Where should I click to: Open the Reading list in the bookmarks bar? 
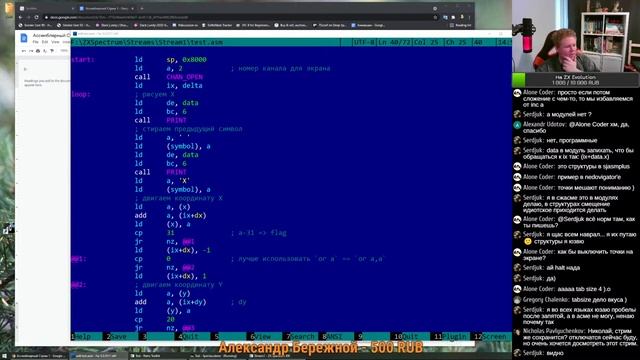pos(460,25)
